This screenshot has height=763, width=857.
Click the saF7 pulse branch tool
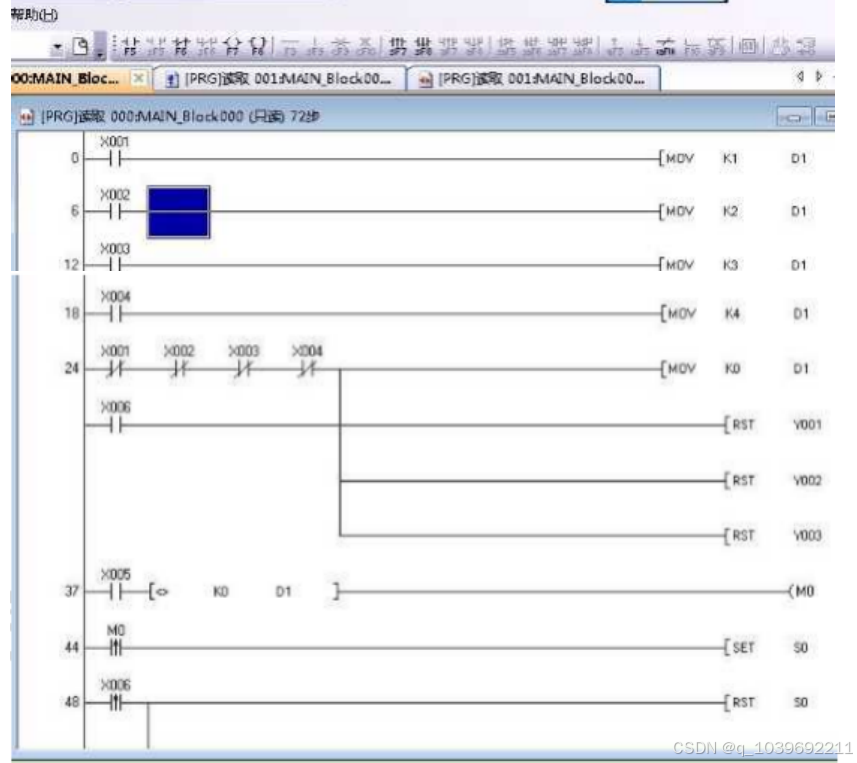click(557, 47)
